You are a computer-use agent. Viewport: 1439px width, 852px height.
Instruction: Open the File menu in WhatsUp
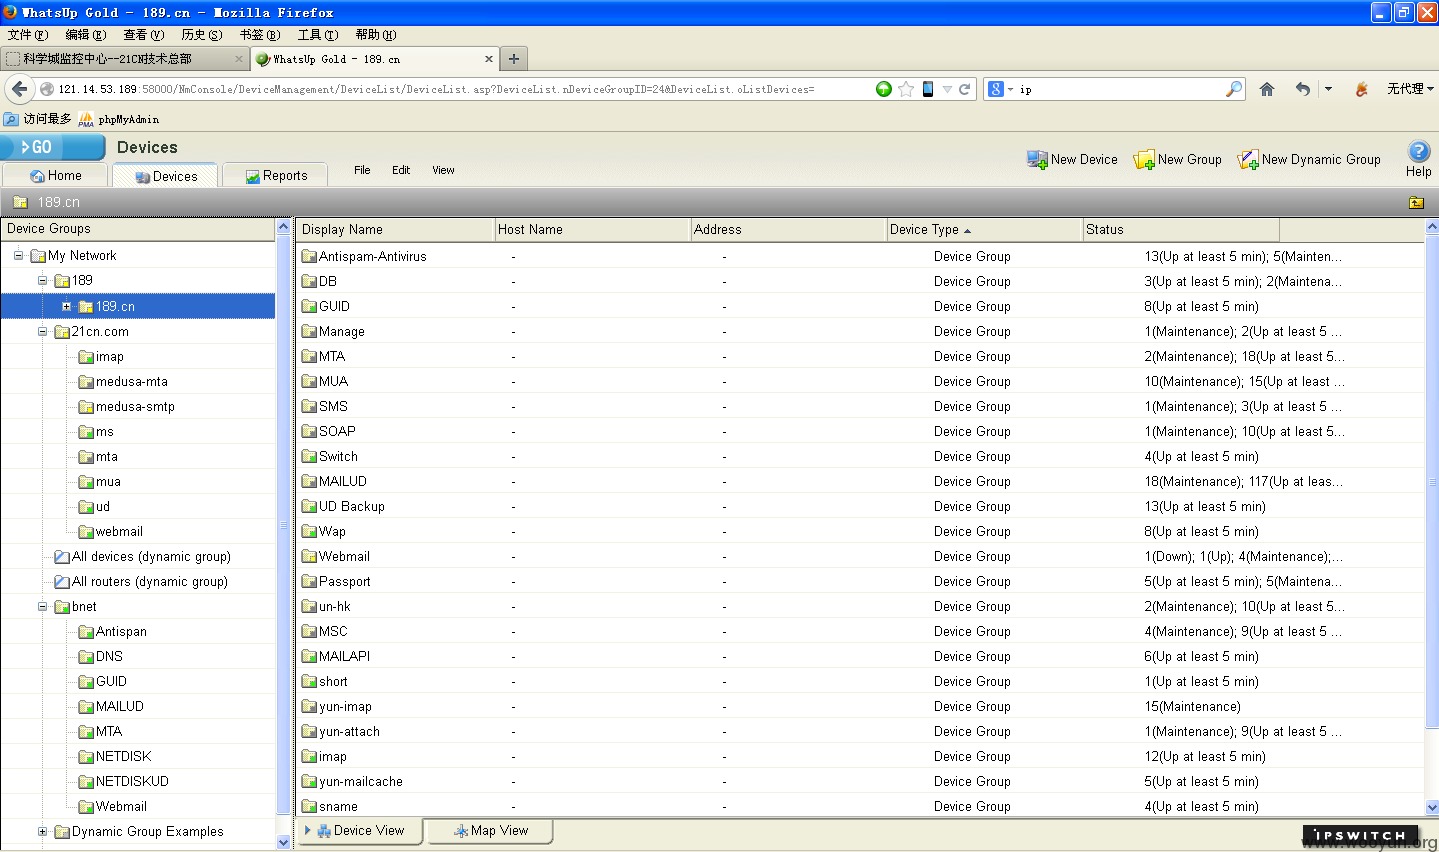point(362,170)
